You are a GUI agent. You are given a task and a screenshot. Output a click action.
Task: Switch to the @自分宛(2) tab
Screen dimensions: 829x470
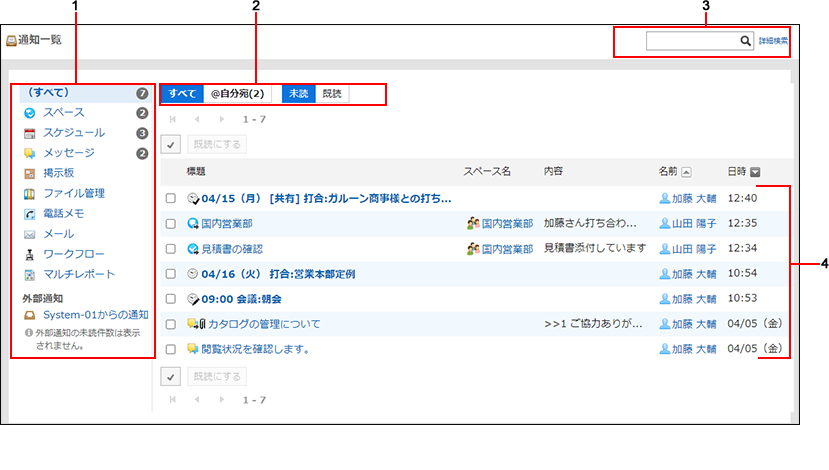[x=237, y=94]
